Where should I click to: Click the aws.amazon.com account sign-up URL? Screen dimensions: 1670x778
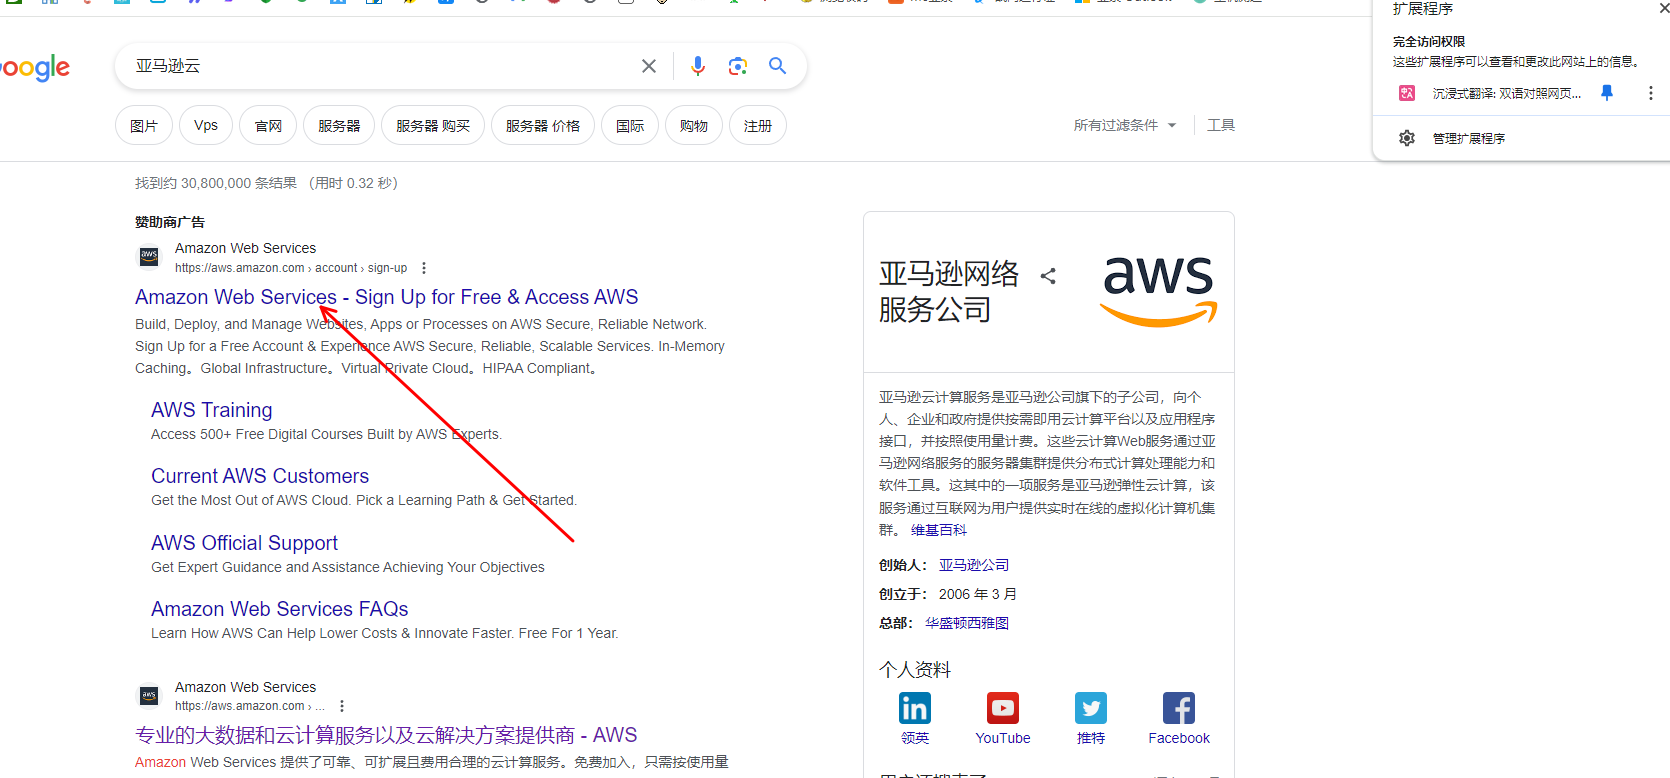click(x=291, y=268)
